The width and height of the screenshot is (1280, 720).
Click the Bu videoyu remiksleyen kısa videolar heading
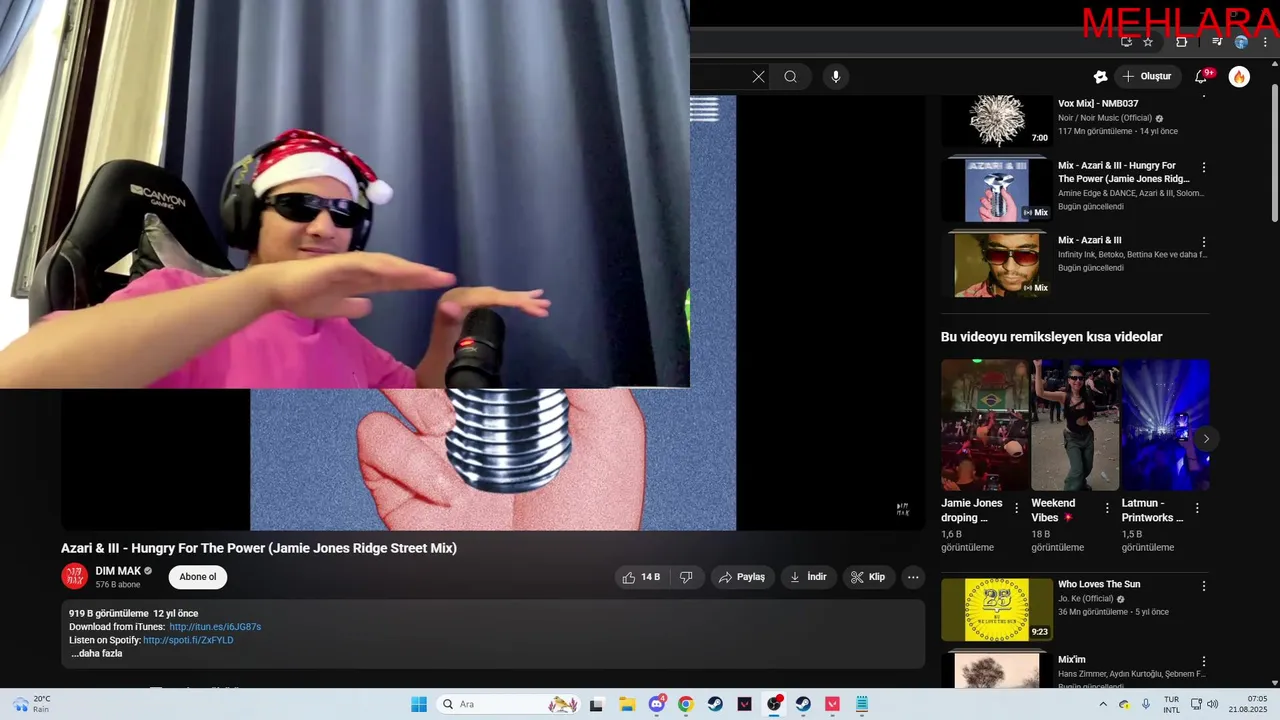[x=1051, y=337]
